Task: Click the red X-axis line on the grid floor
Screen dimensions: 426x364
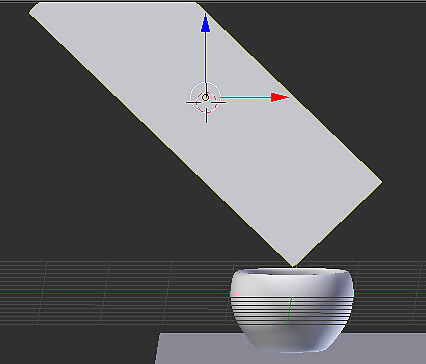Action: (x=113, y=293)
